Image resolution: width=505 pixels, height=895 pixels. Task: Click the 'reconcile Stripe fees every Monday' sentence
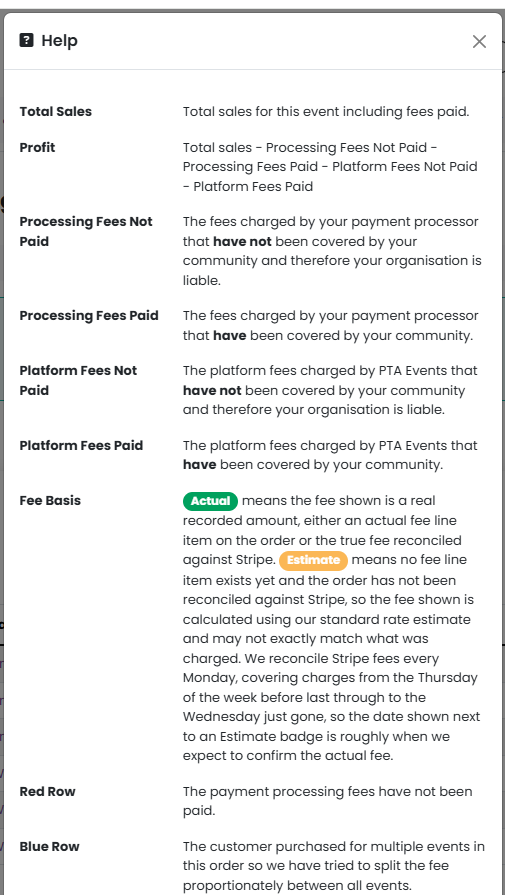coord(332,707)
